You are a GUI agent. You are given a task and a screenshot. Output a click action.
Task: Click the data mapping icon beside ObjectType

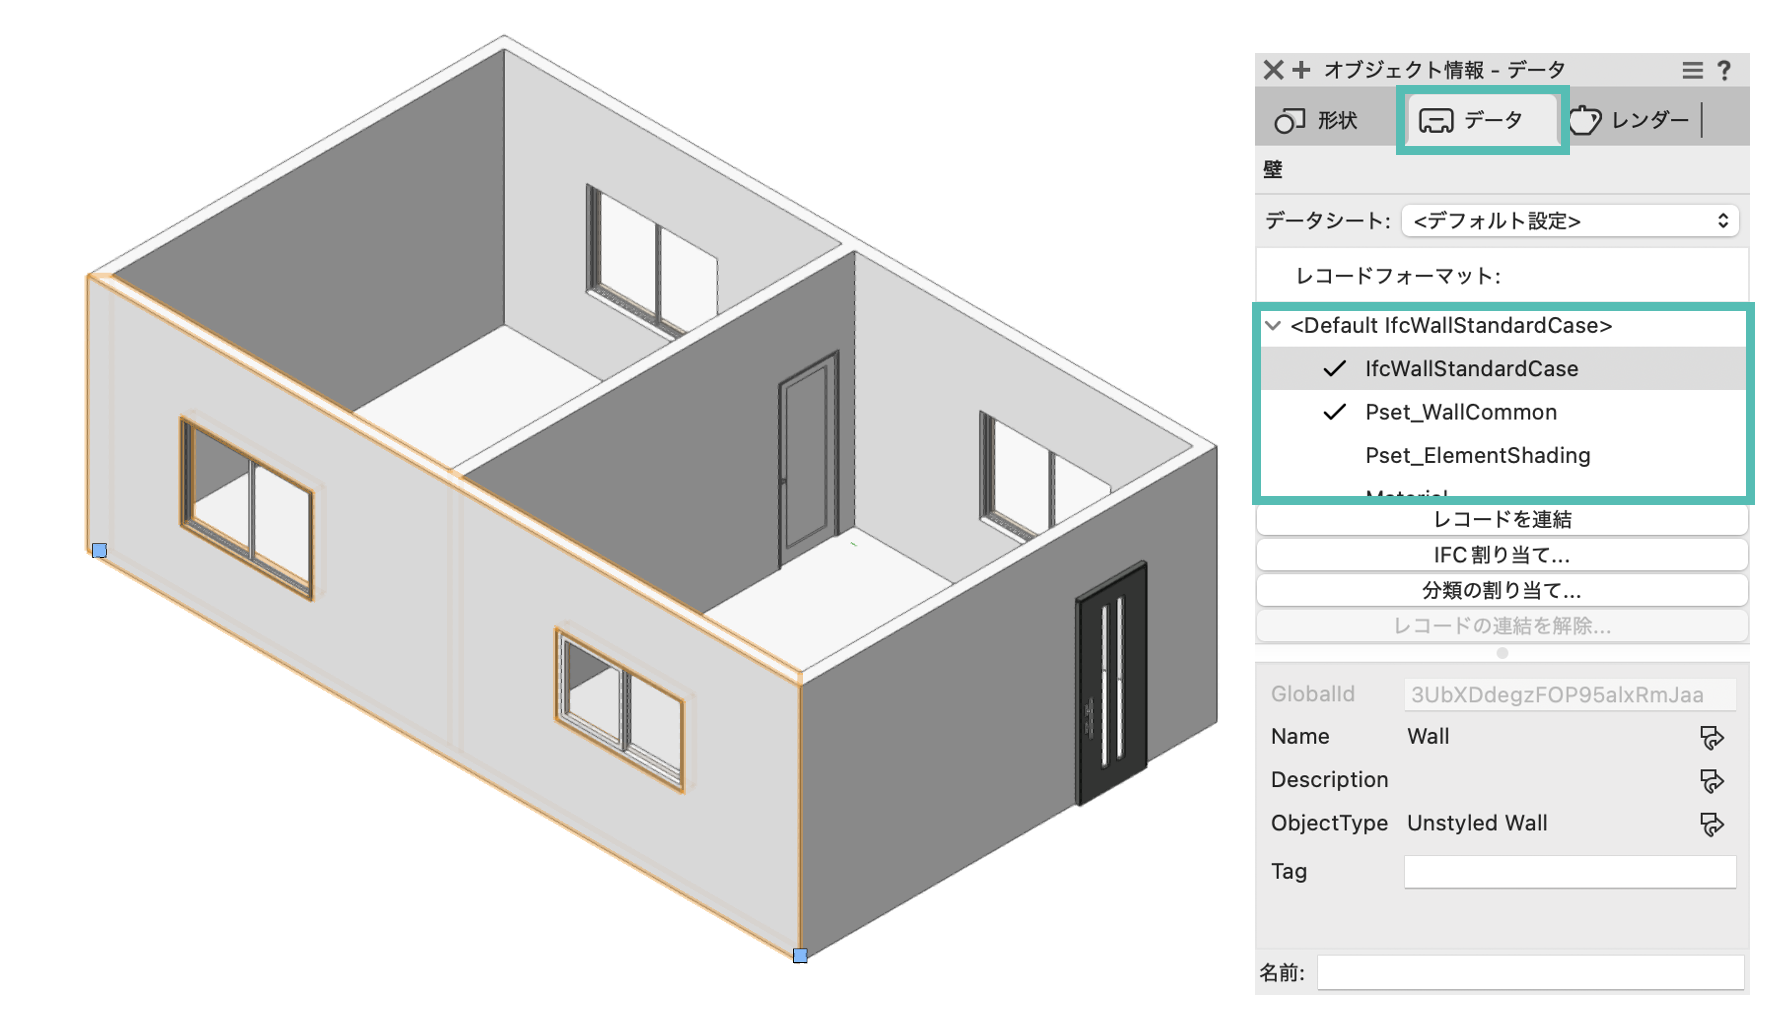(x=1711, y=824)
